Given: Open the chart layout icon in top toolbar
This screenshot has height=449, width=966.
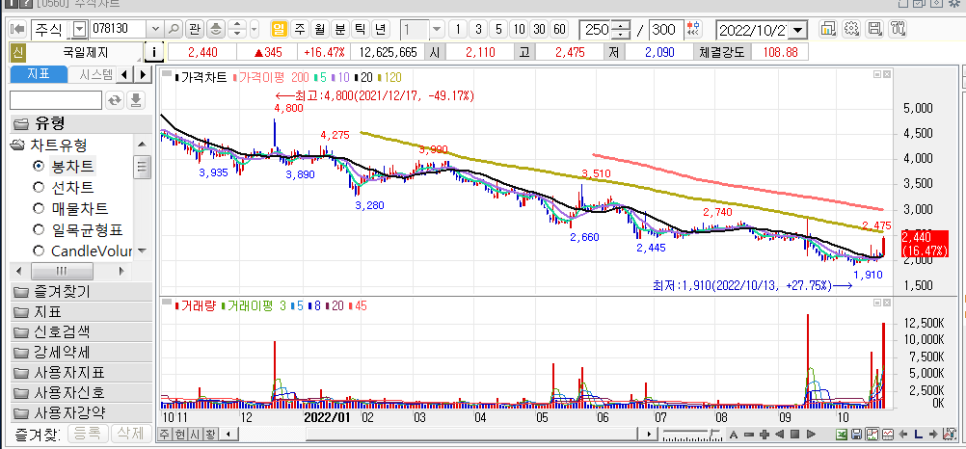Looking at the screenshot, I should tap(829, 28).
